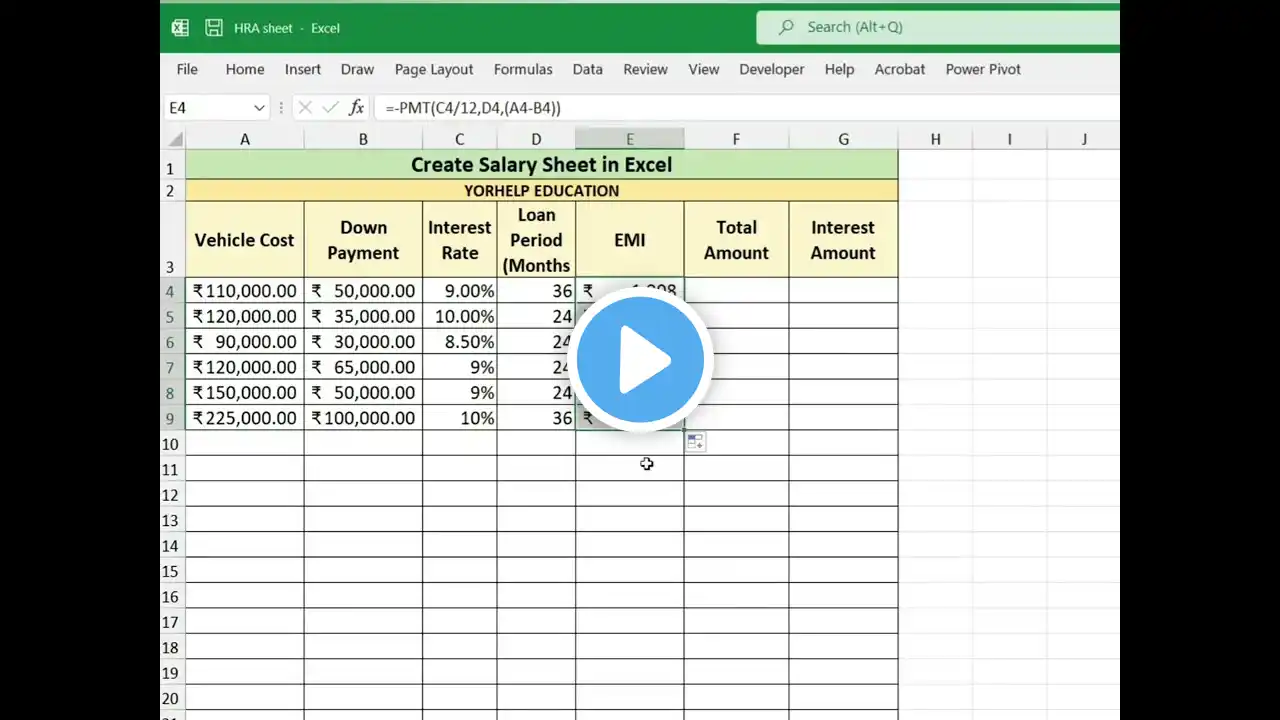Select row 18 via its row header
1280x720 pixels.
[x=172, y=647]
